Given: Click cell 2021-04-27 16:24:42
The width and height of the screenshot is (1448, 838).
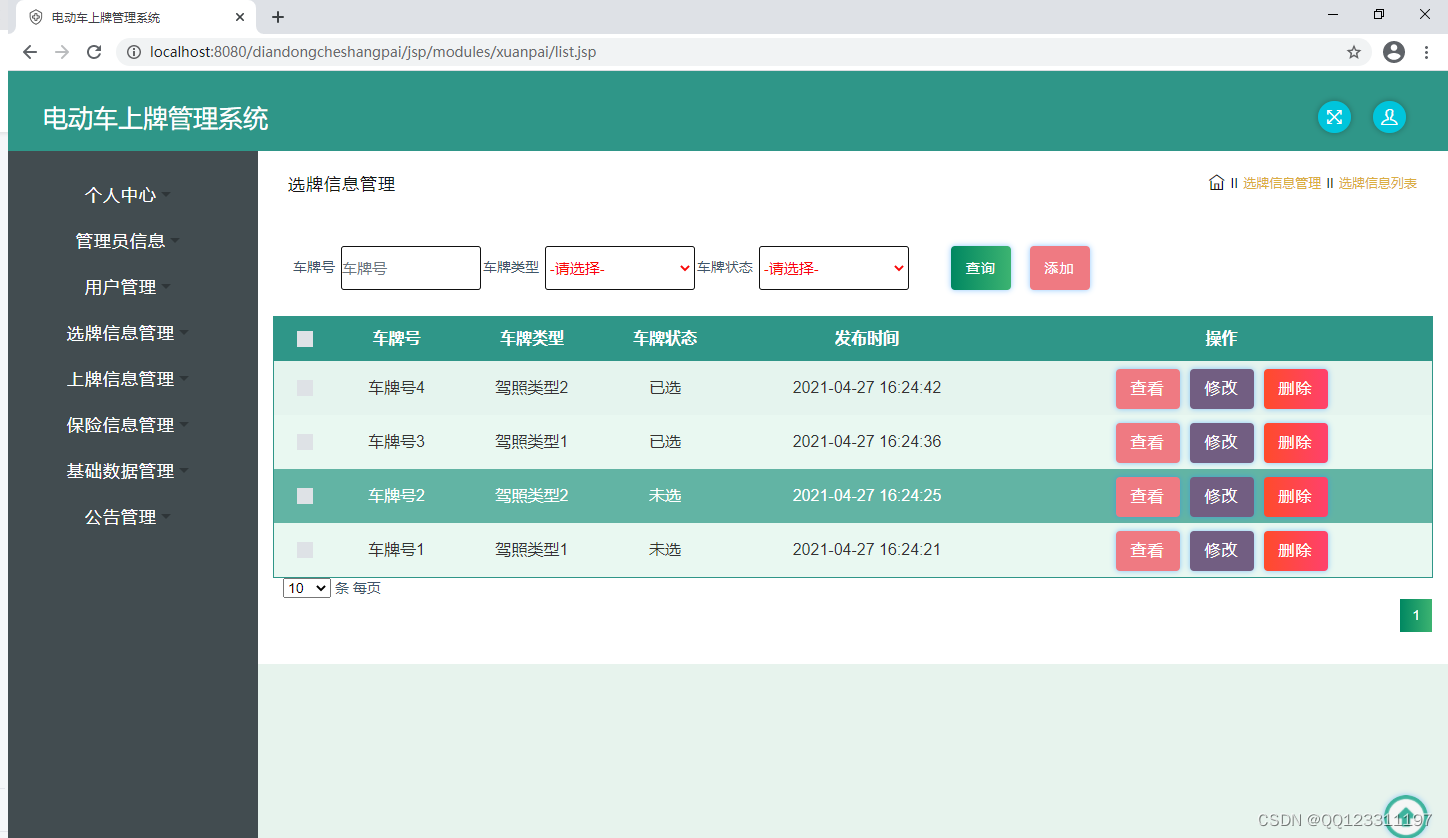Looking at the screenshot, I should 867,388.
